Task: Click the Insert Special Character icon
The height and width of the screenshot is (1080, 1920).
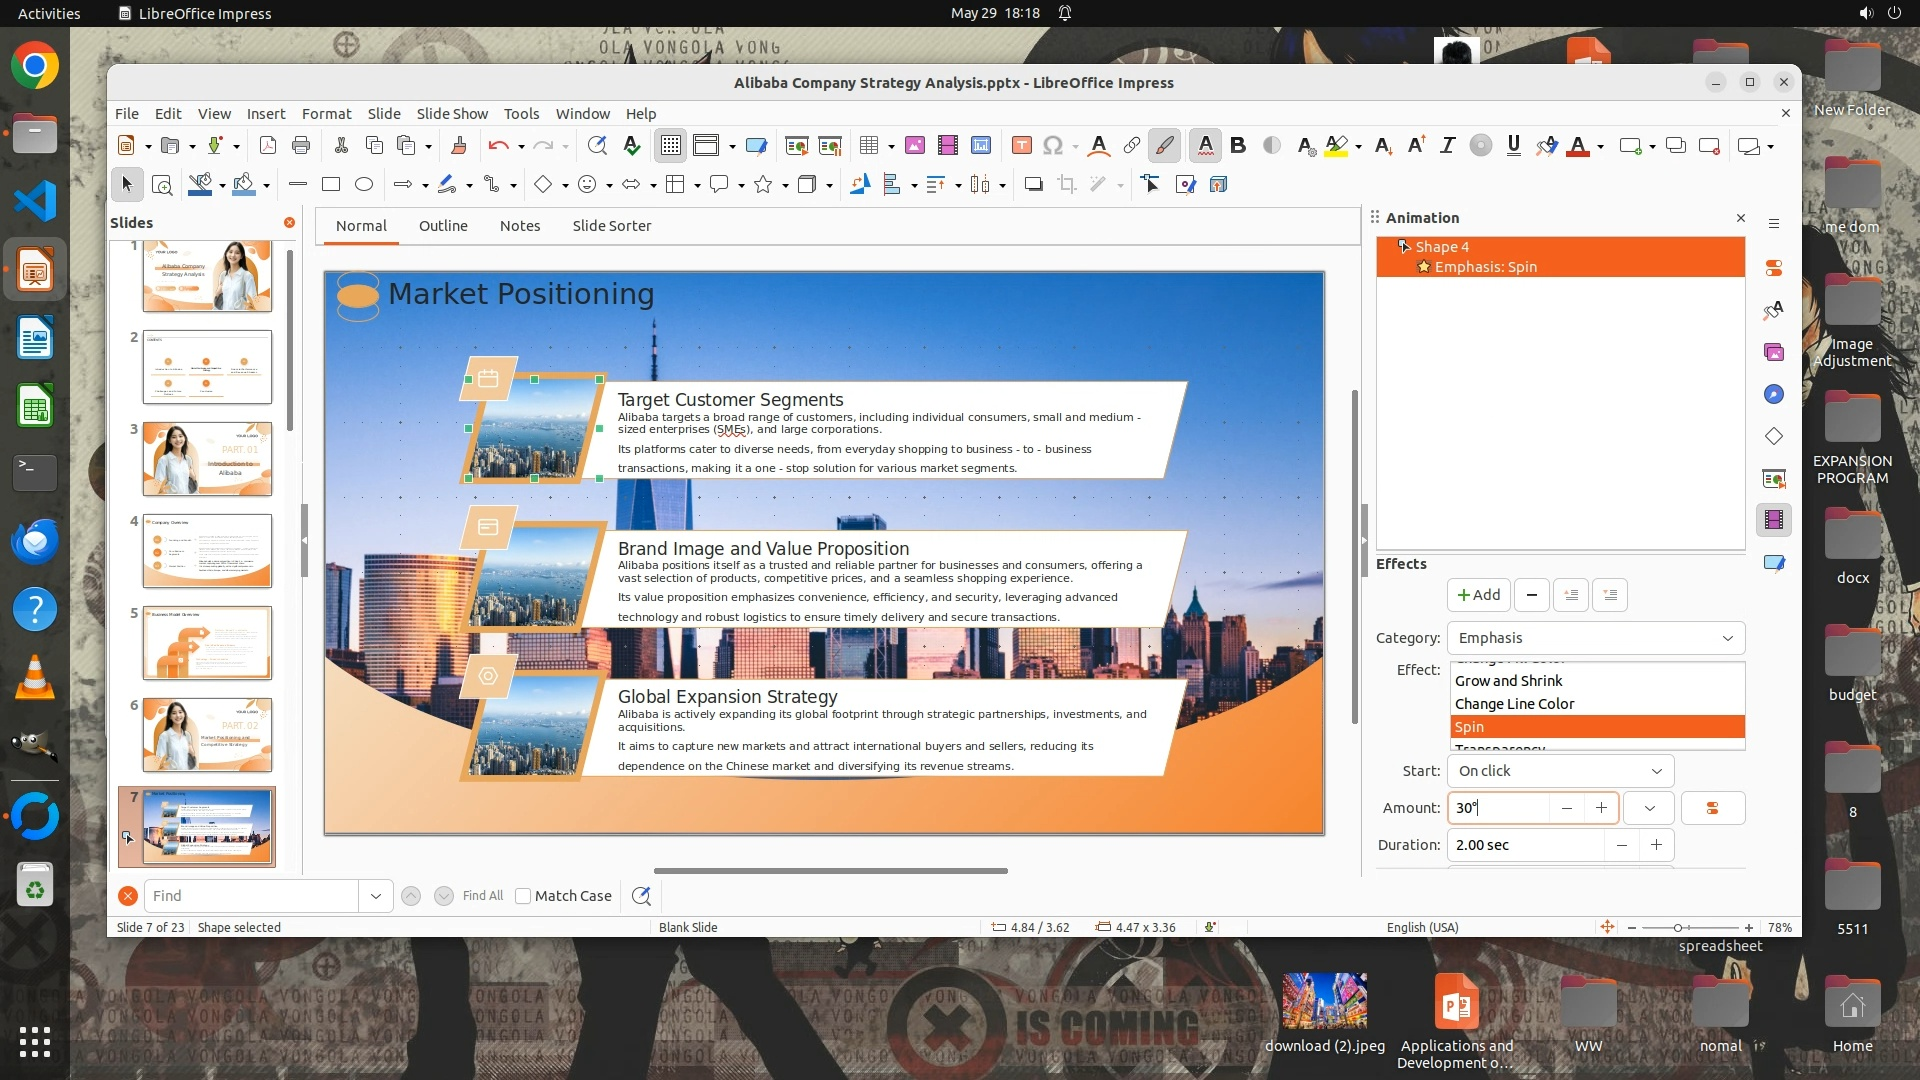Action: click(1052, 146)
